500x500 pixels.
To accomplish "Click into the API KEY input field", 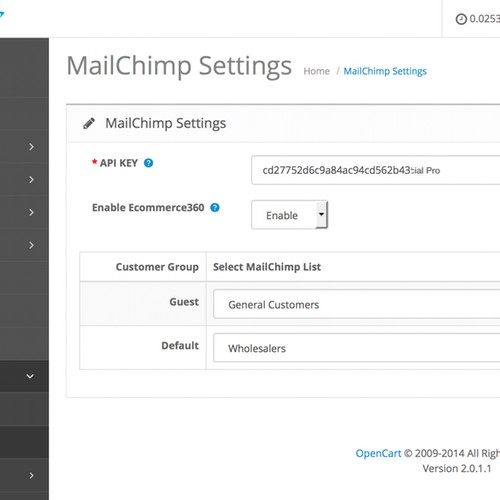I will tap(376, 170).
